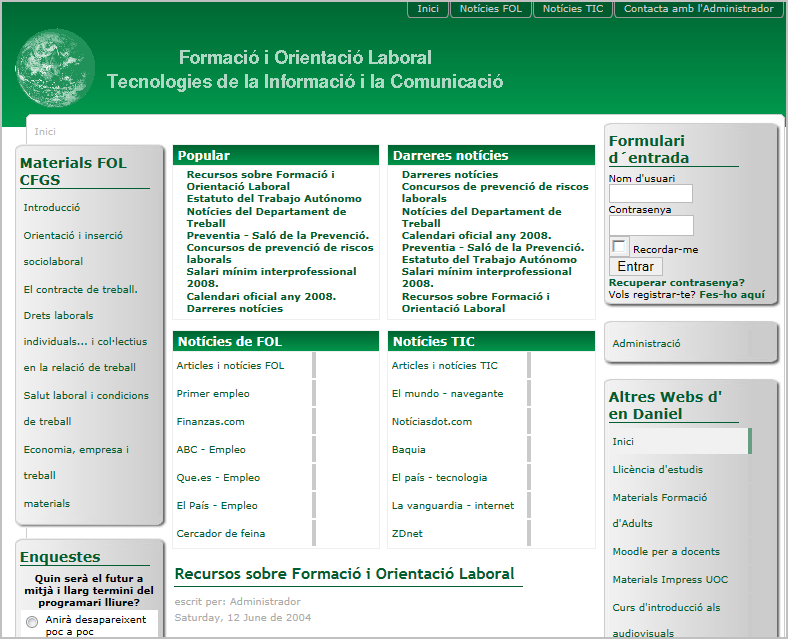The height and width of the screenshot is (639, 788).
Task: Open the Recuperar contrasenya link
Action: pos(676,283)
